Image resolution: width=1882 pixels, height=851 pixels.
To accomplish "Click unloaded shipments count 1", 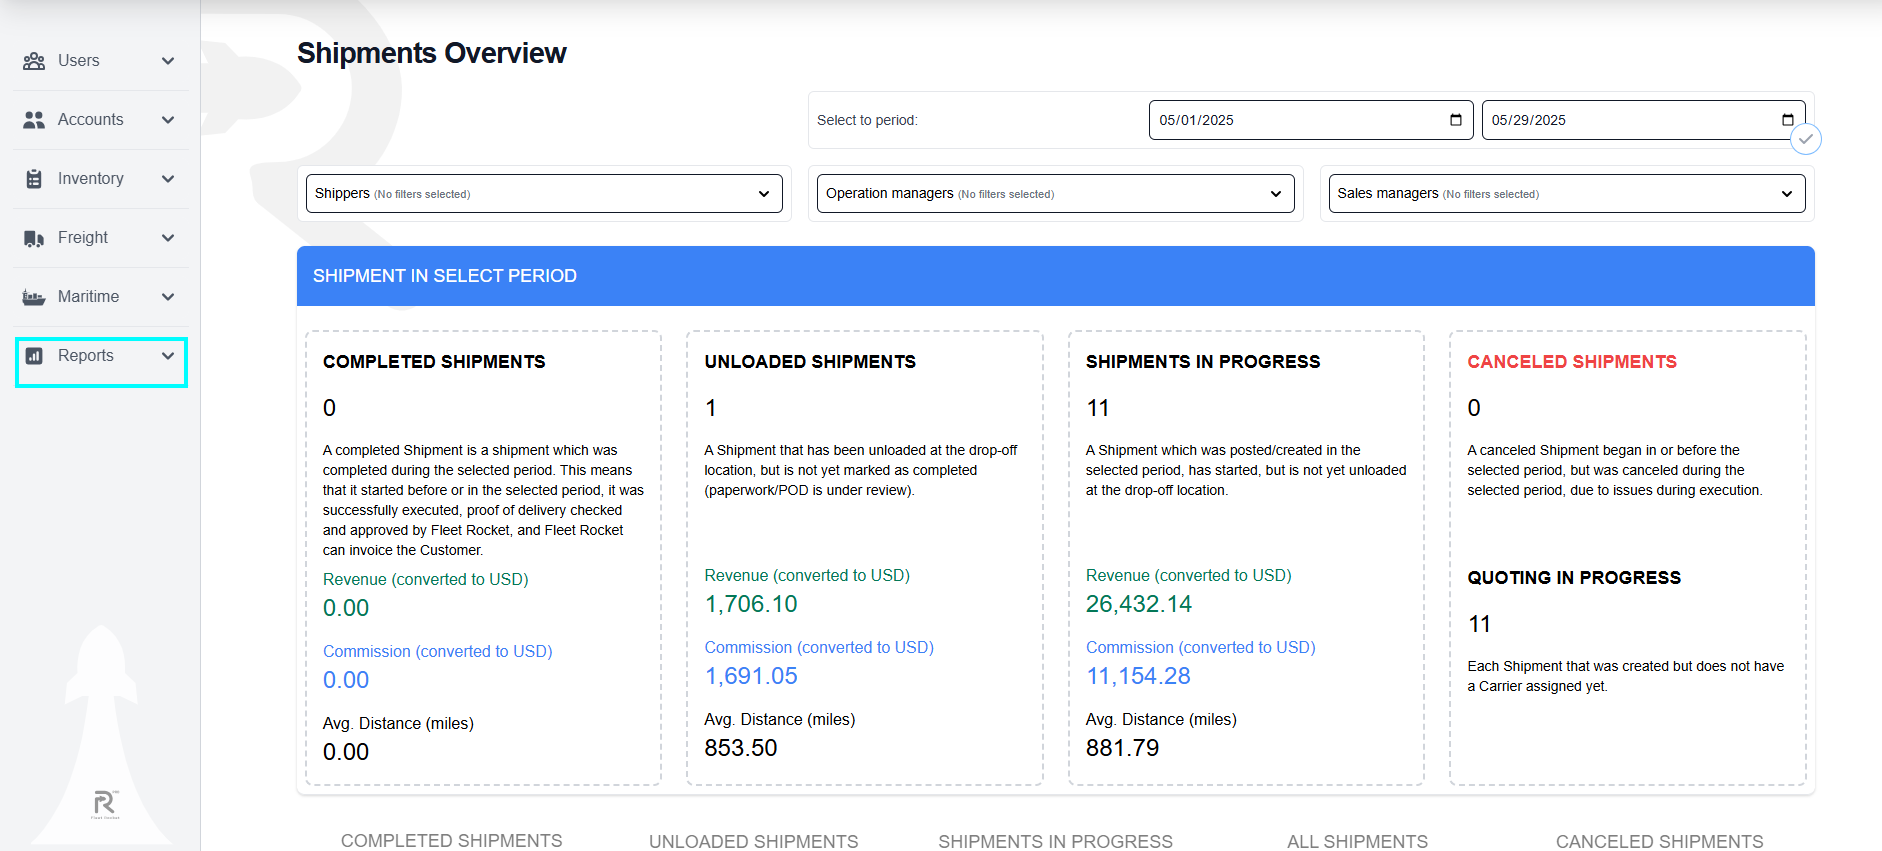I will 711,408.
